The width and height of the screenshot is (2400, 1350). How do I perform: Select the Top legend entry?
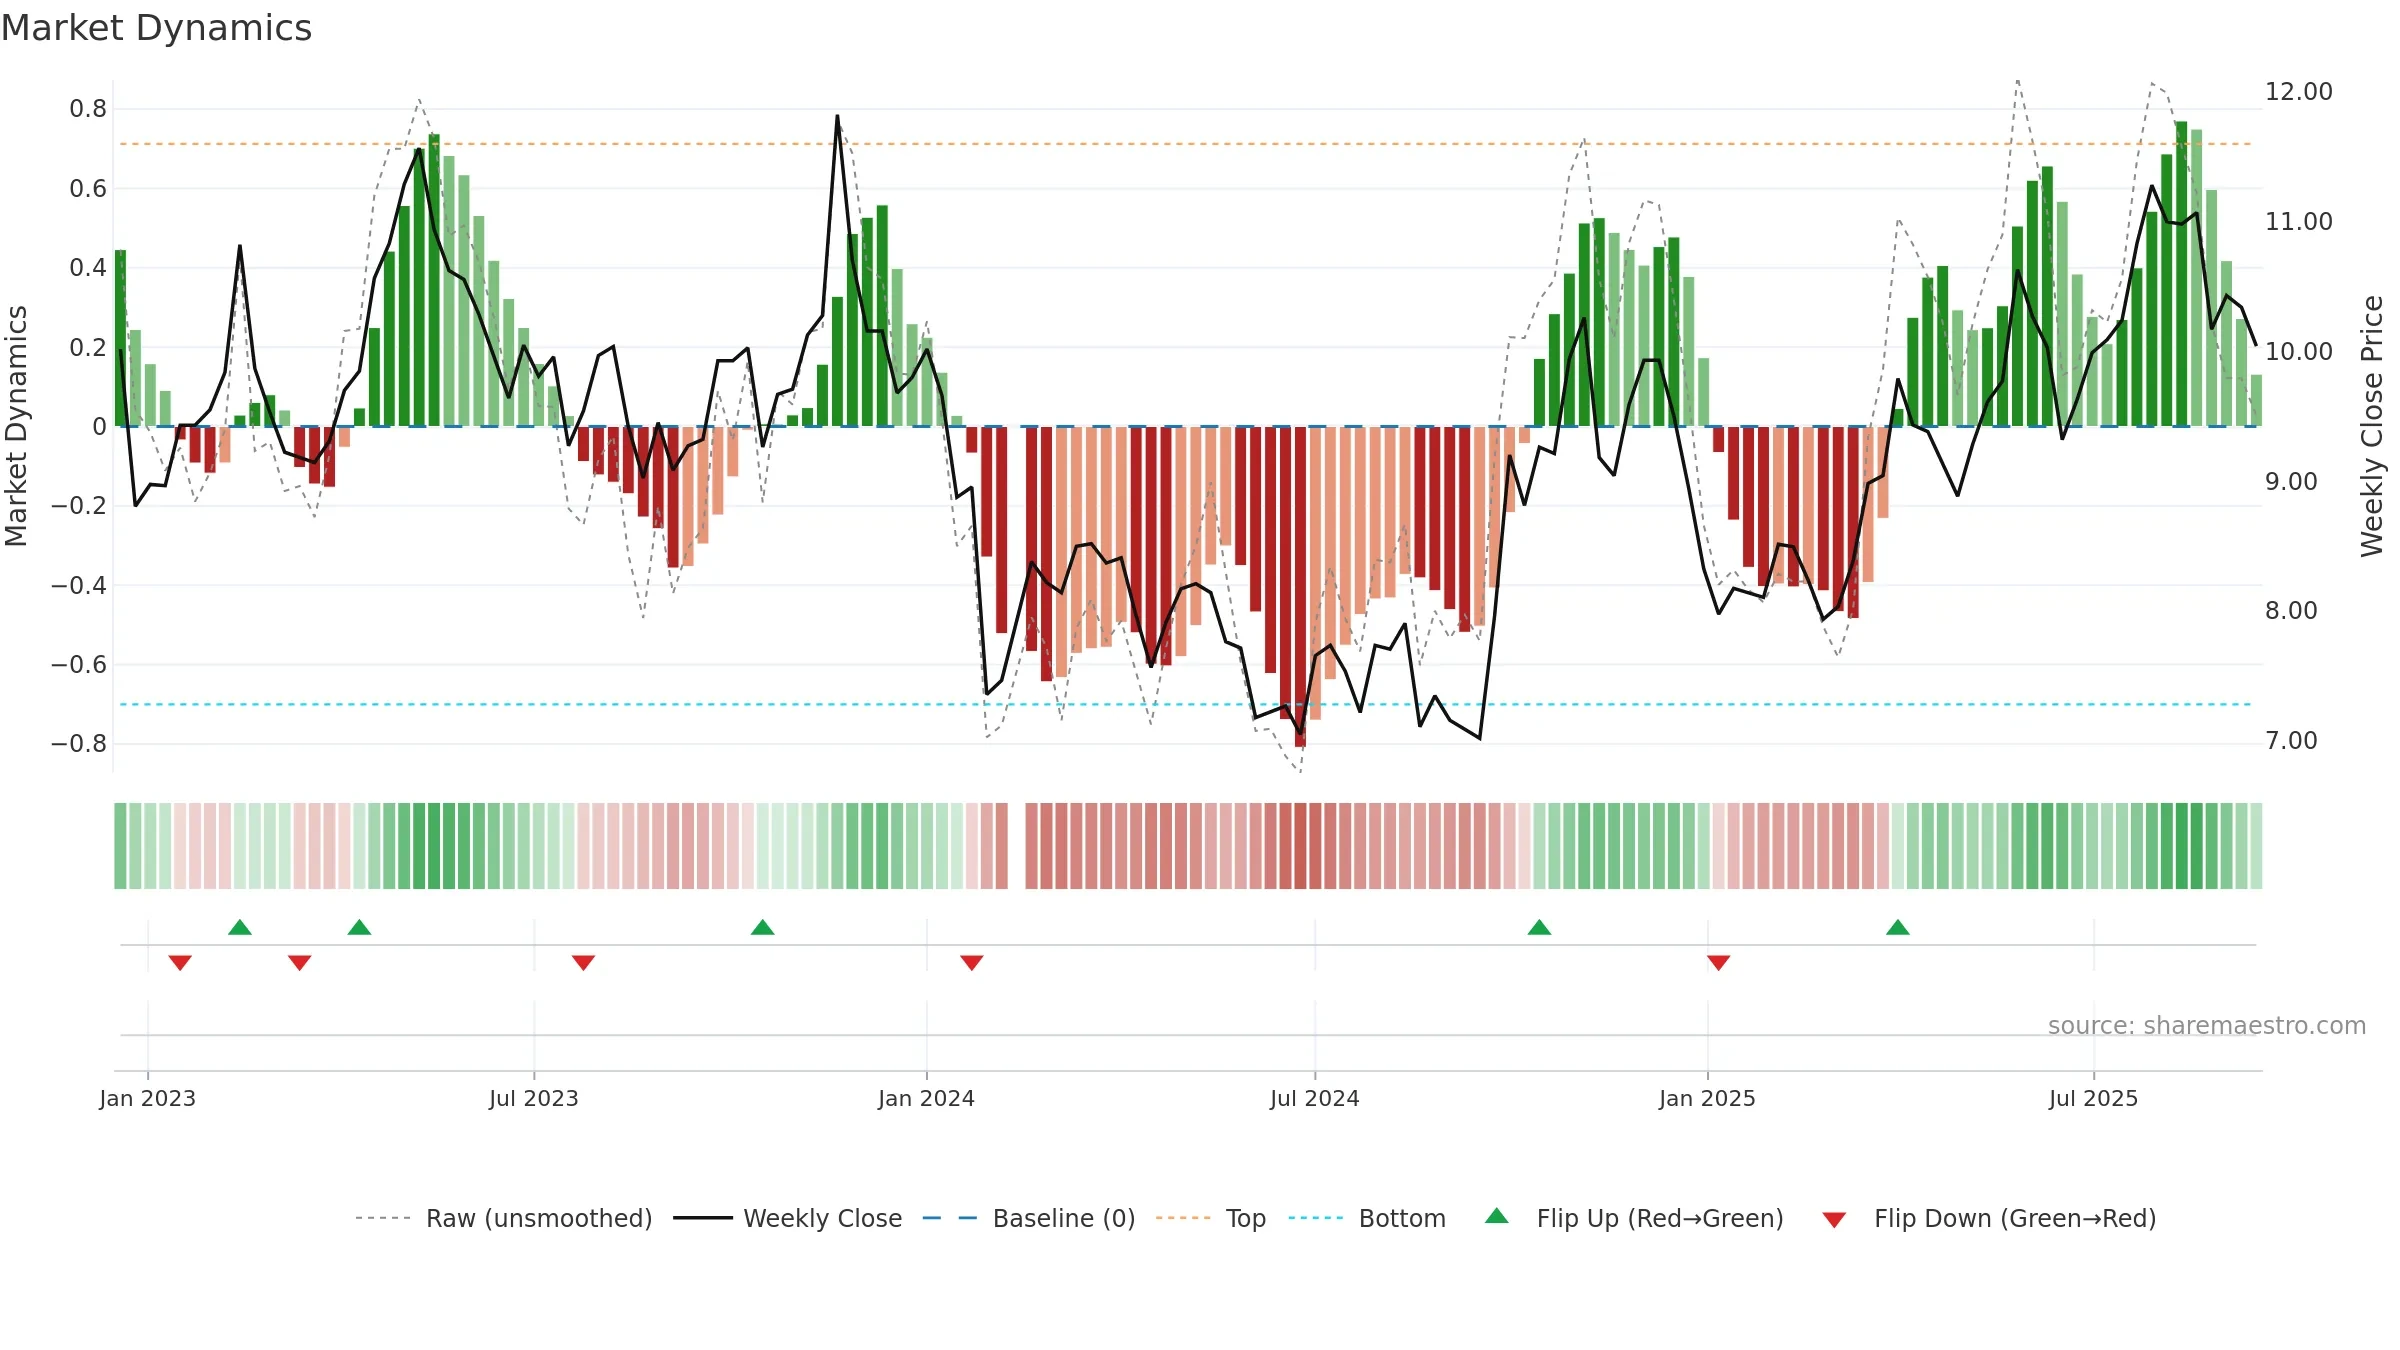[x=1210, y=1218]
